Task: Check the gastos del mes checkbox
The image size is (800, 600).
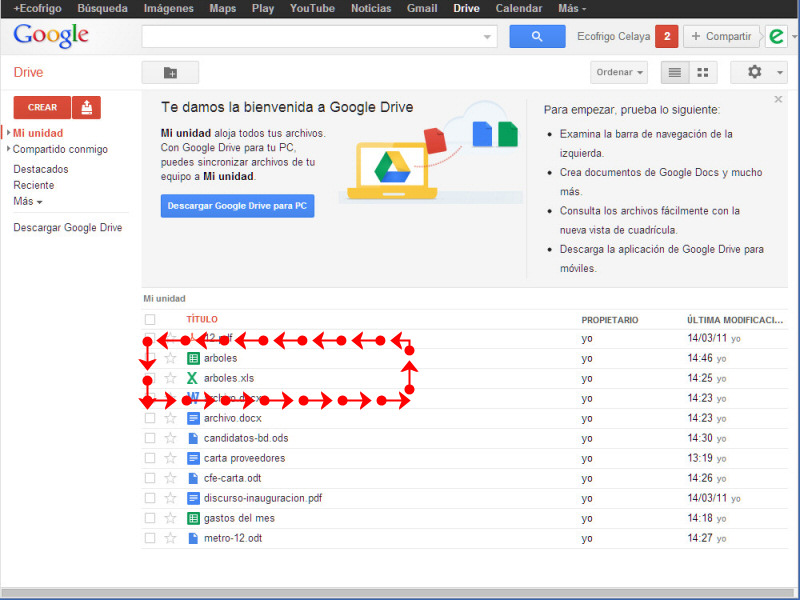Action: pos(149,518)
